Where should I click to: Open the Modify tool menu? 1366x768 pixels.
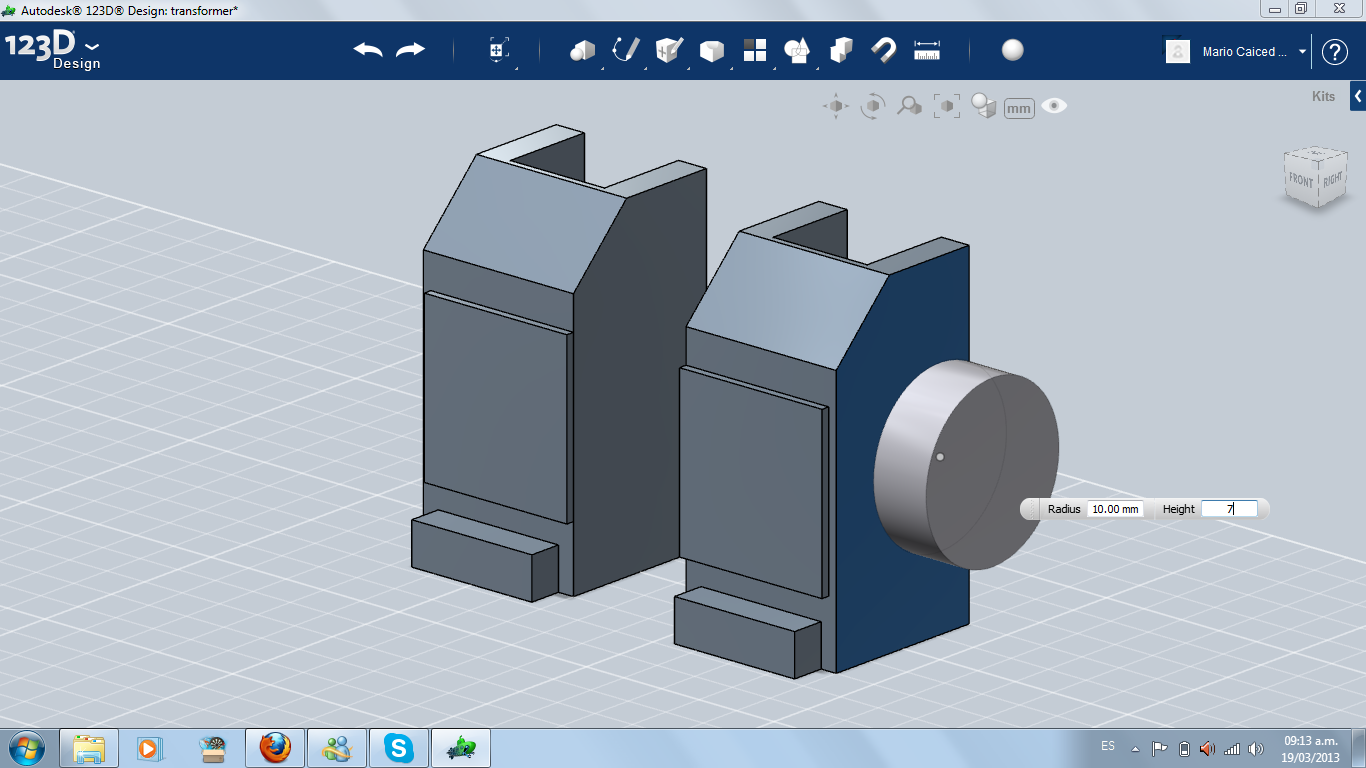[711, 50]
